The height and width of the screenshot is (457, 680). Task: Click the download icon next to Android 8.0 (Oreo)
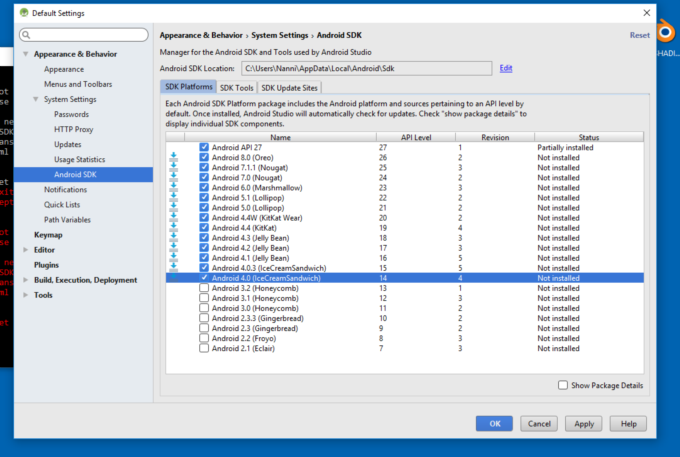point(173,157)
